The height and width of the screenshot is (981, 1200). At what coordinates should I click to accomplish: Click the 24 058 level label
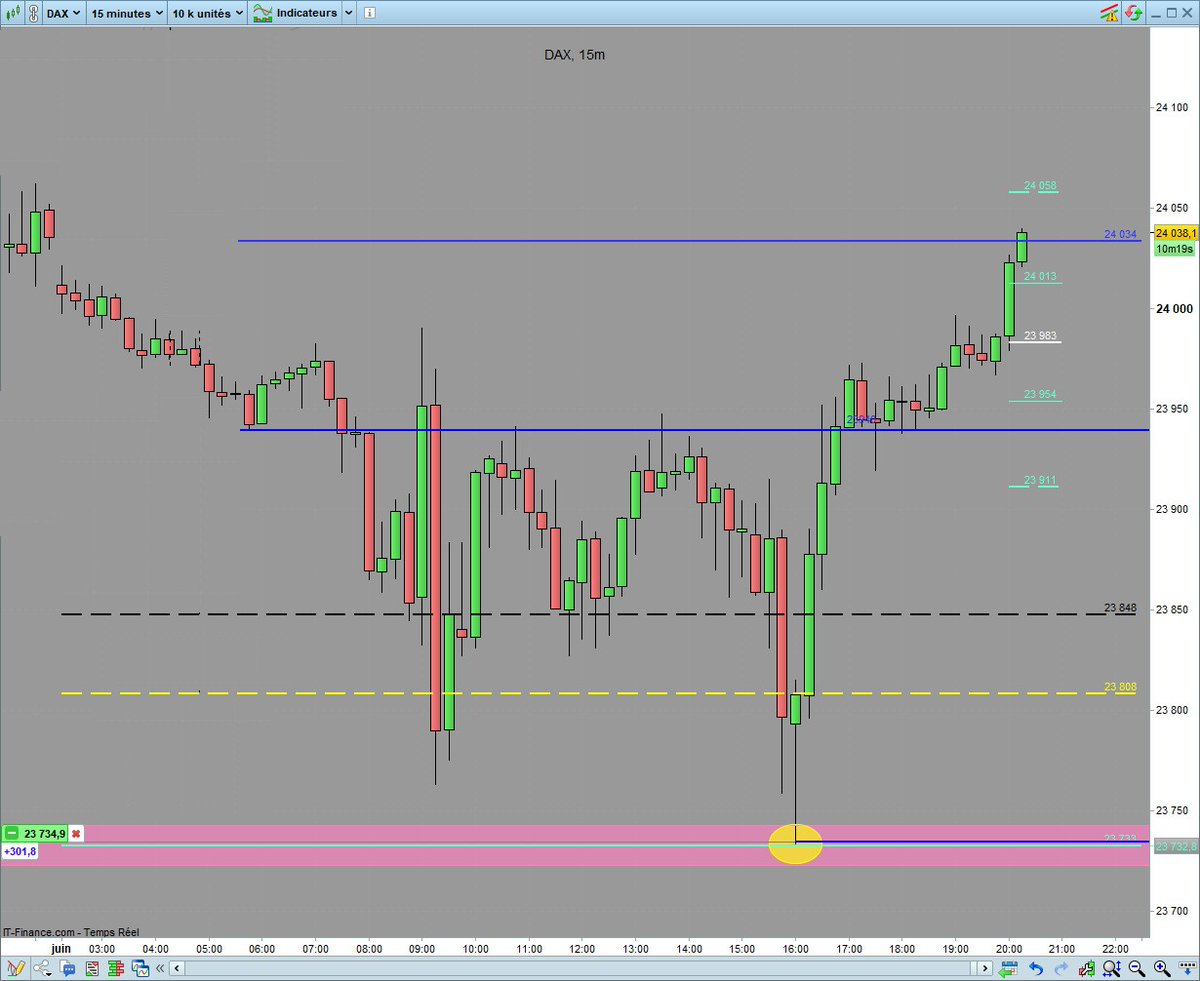coord(1040,186)
